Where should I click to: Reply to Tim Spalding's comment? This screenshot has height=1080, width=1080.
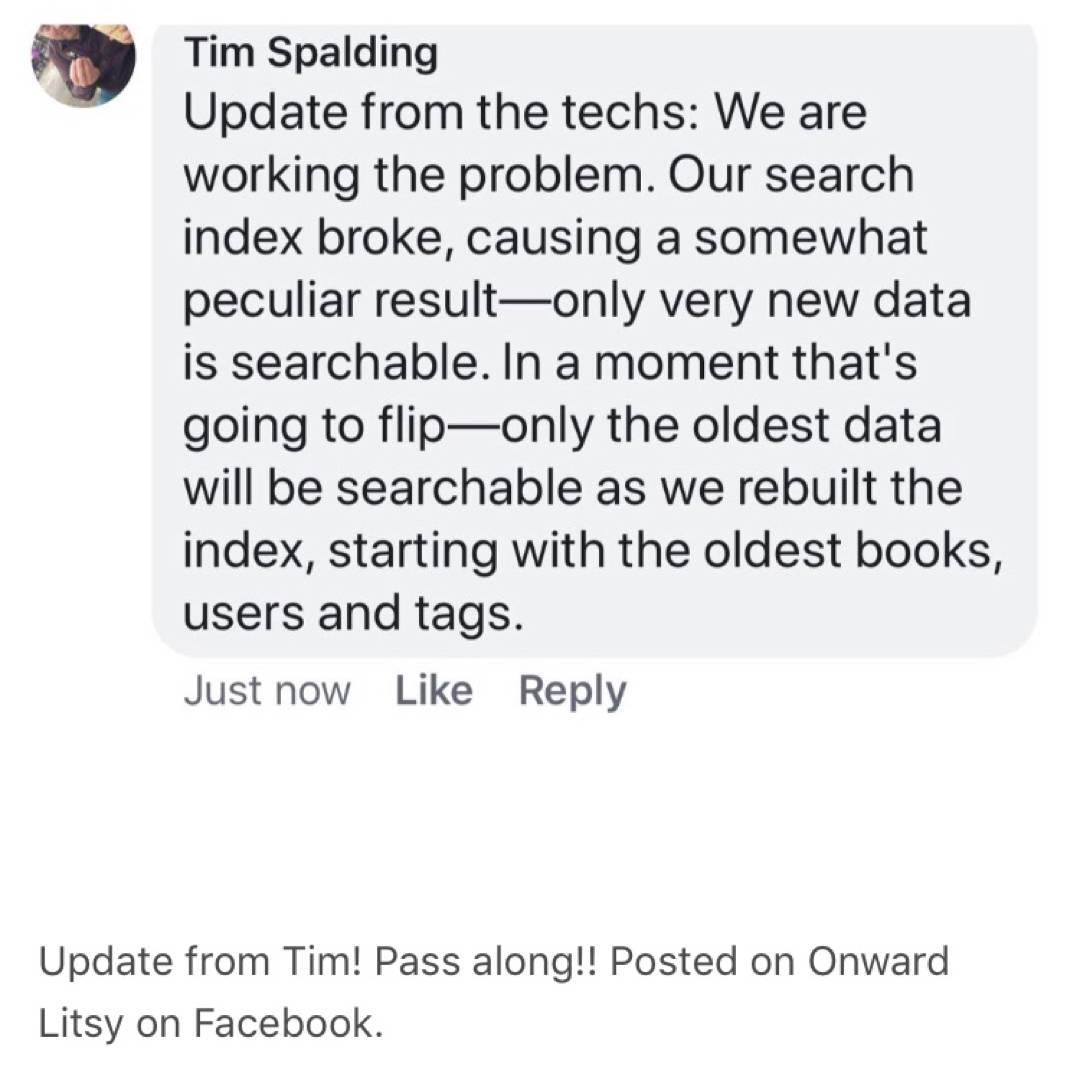pos(572,691)
